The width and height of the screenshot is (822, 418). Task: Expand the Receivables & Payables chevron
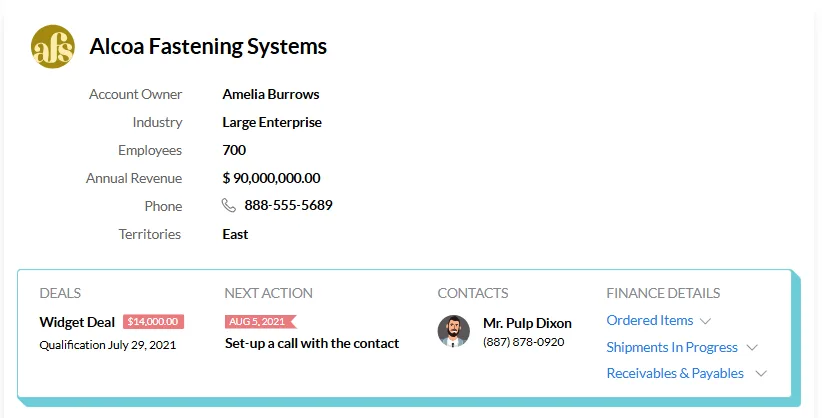(761, 374)
